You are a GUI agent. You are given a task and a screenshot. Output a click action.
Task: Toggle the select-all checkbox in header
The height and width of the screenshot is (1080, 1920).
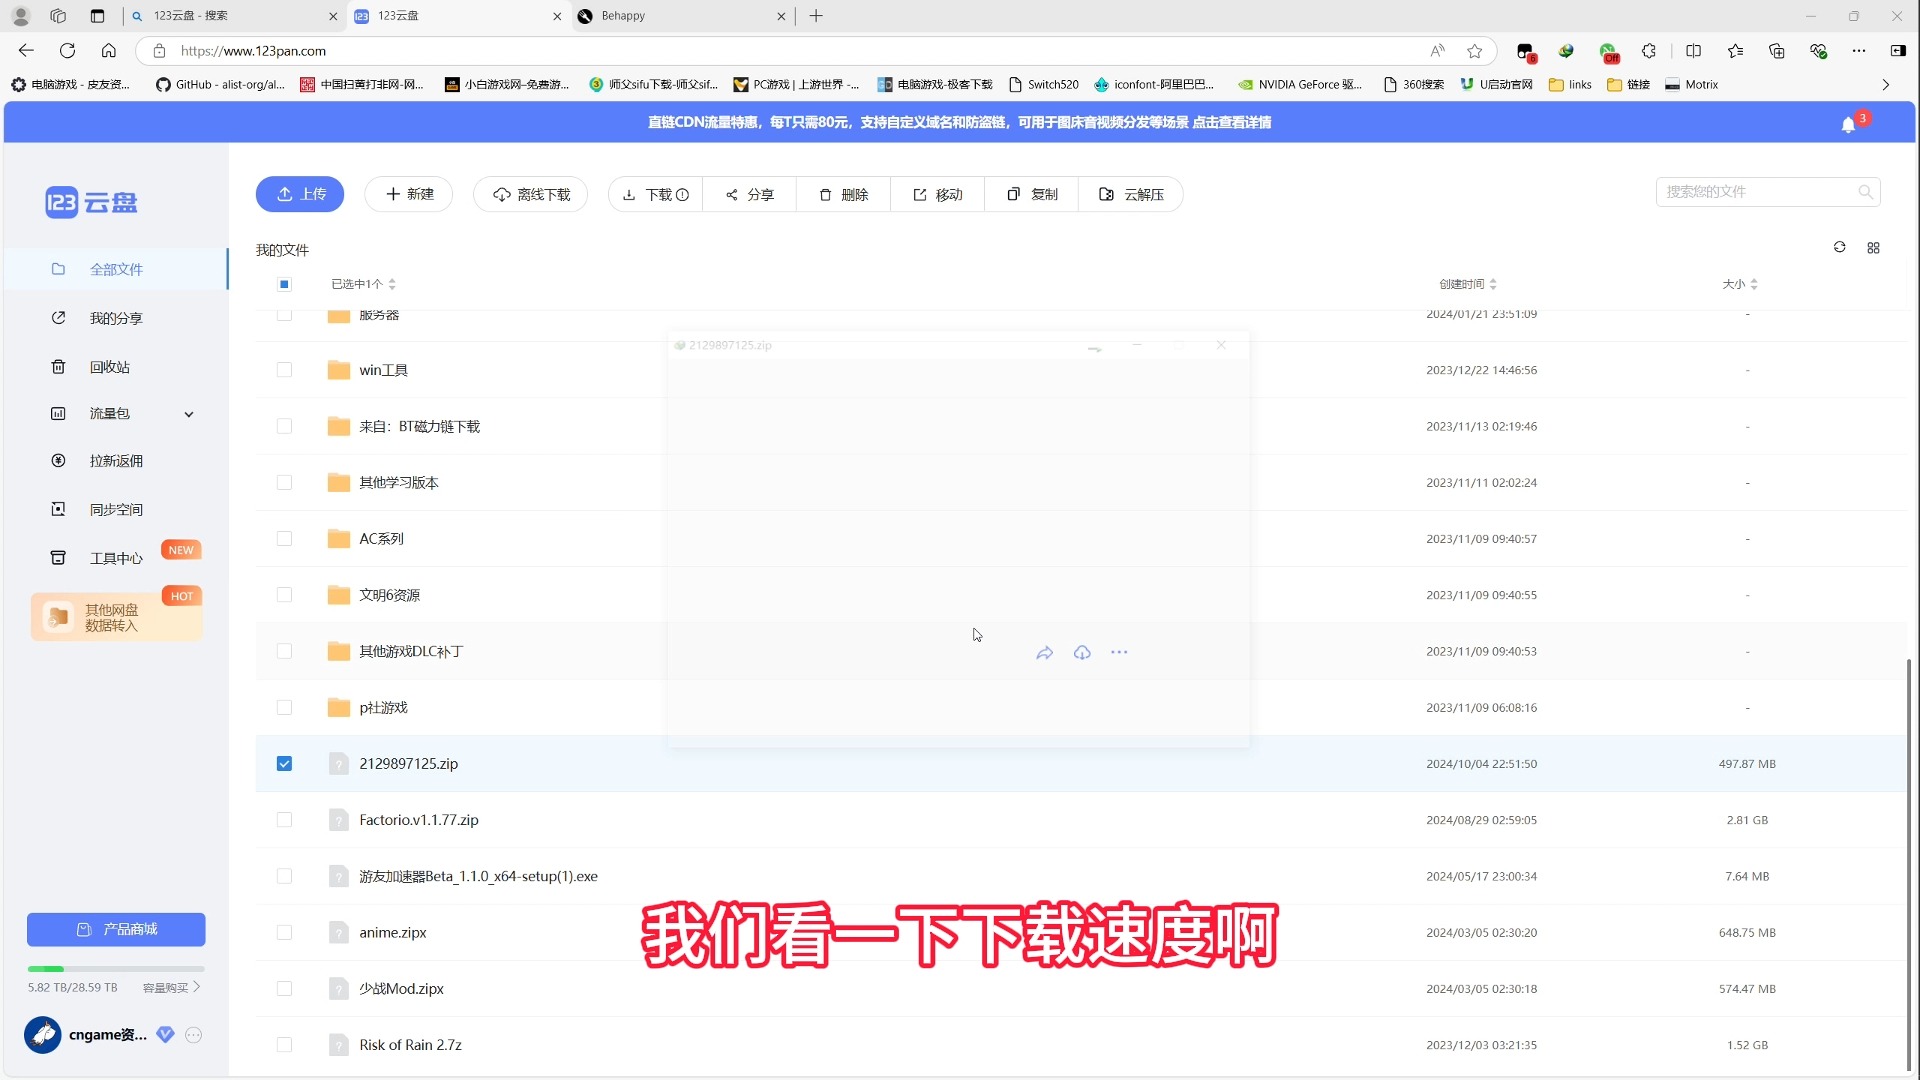click(284, 284)
